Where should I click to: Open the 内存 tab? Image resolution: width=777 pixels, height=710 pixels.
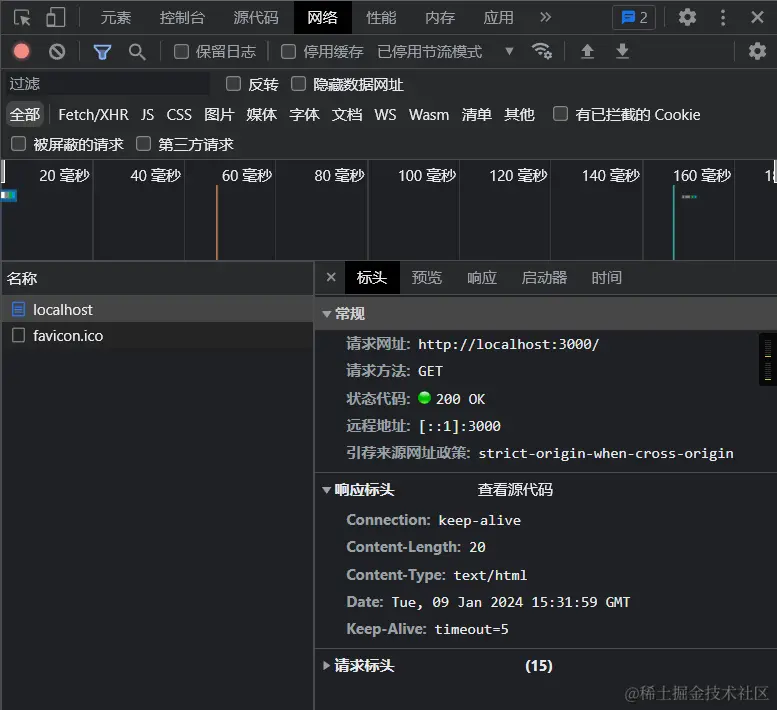click(440, 18)
